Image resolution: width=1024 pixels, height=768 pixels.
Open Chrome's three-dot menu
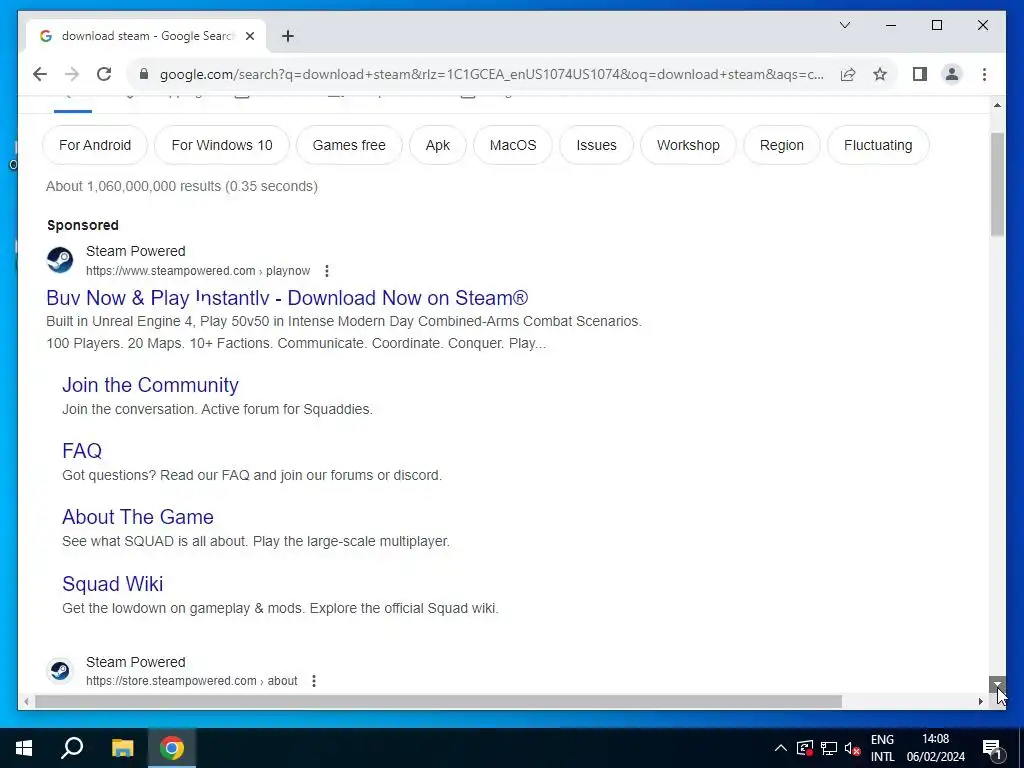[x=984, y=74]
